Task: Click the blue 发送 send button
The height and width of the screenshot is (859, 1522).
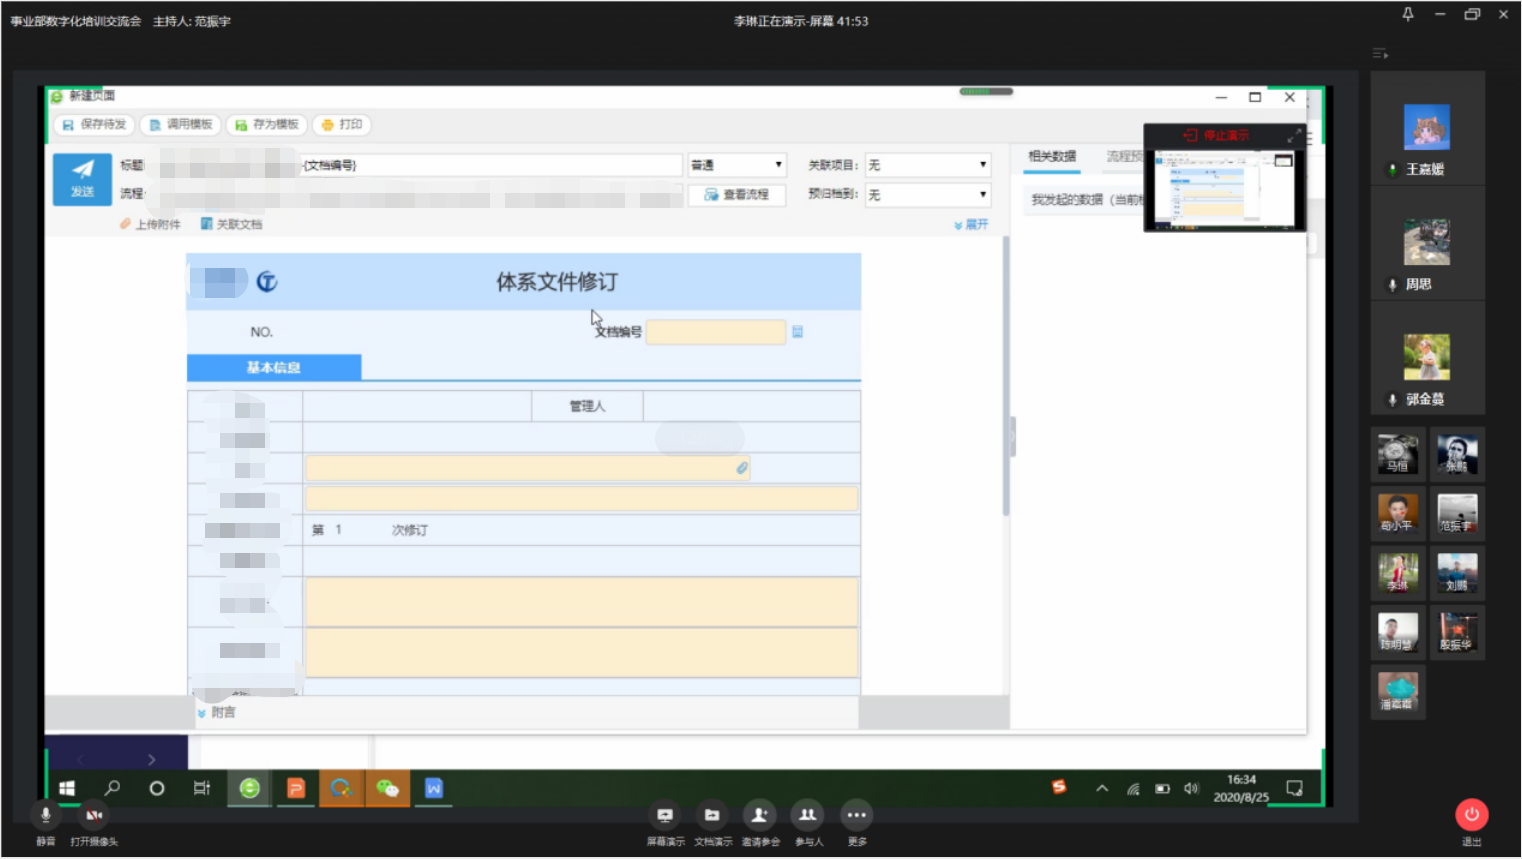Action: [82, 179]
